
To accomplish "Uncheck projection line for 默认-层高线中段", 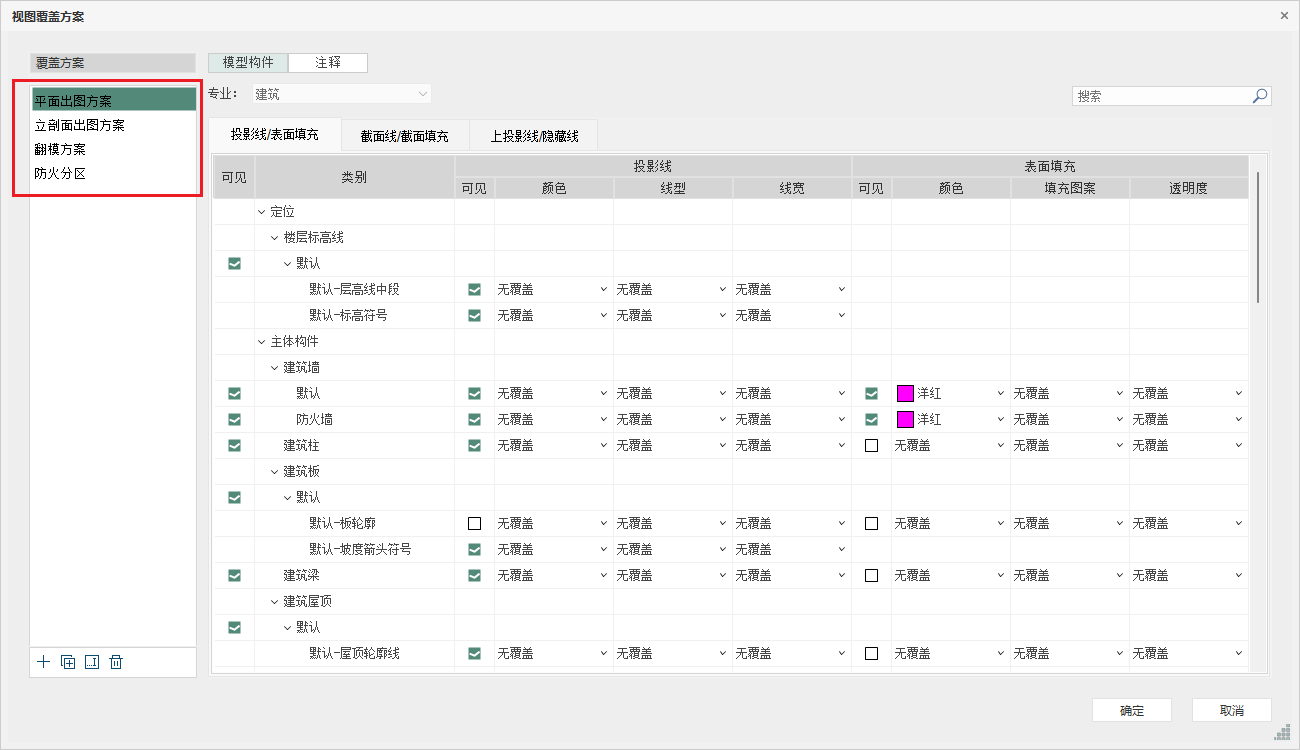I will click(x=475, y=289).
